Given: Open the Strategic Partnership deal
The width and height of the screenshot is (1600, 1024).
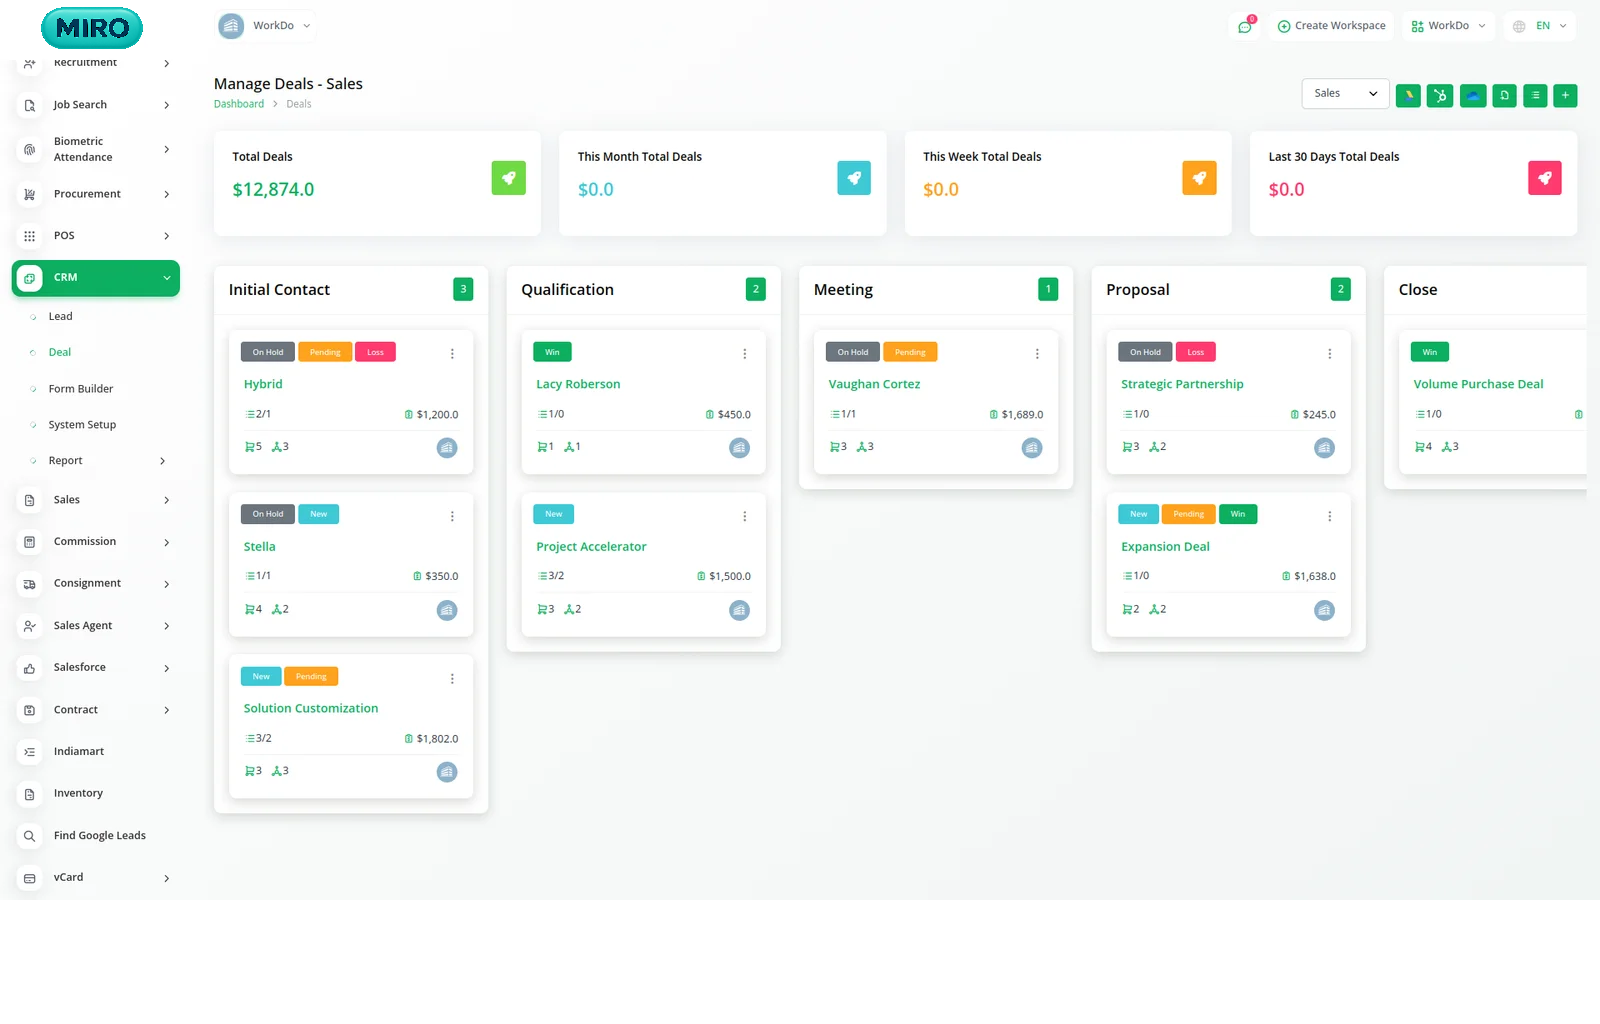Looking at the screenshot, I should click(1182, 384).
